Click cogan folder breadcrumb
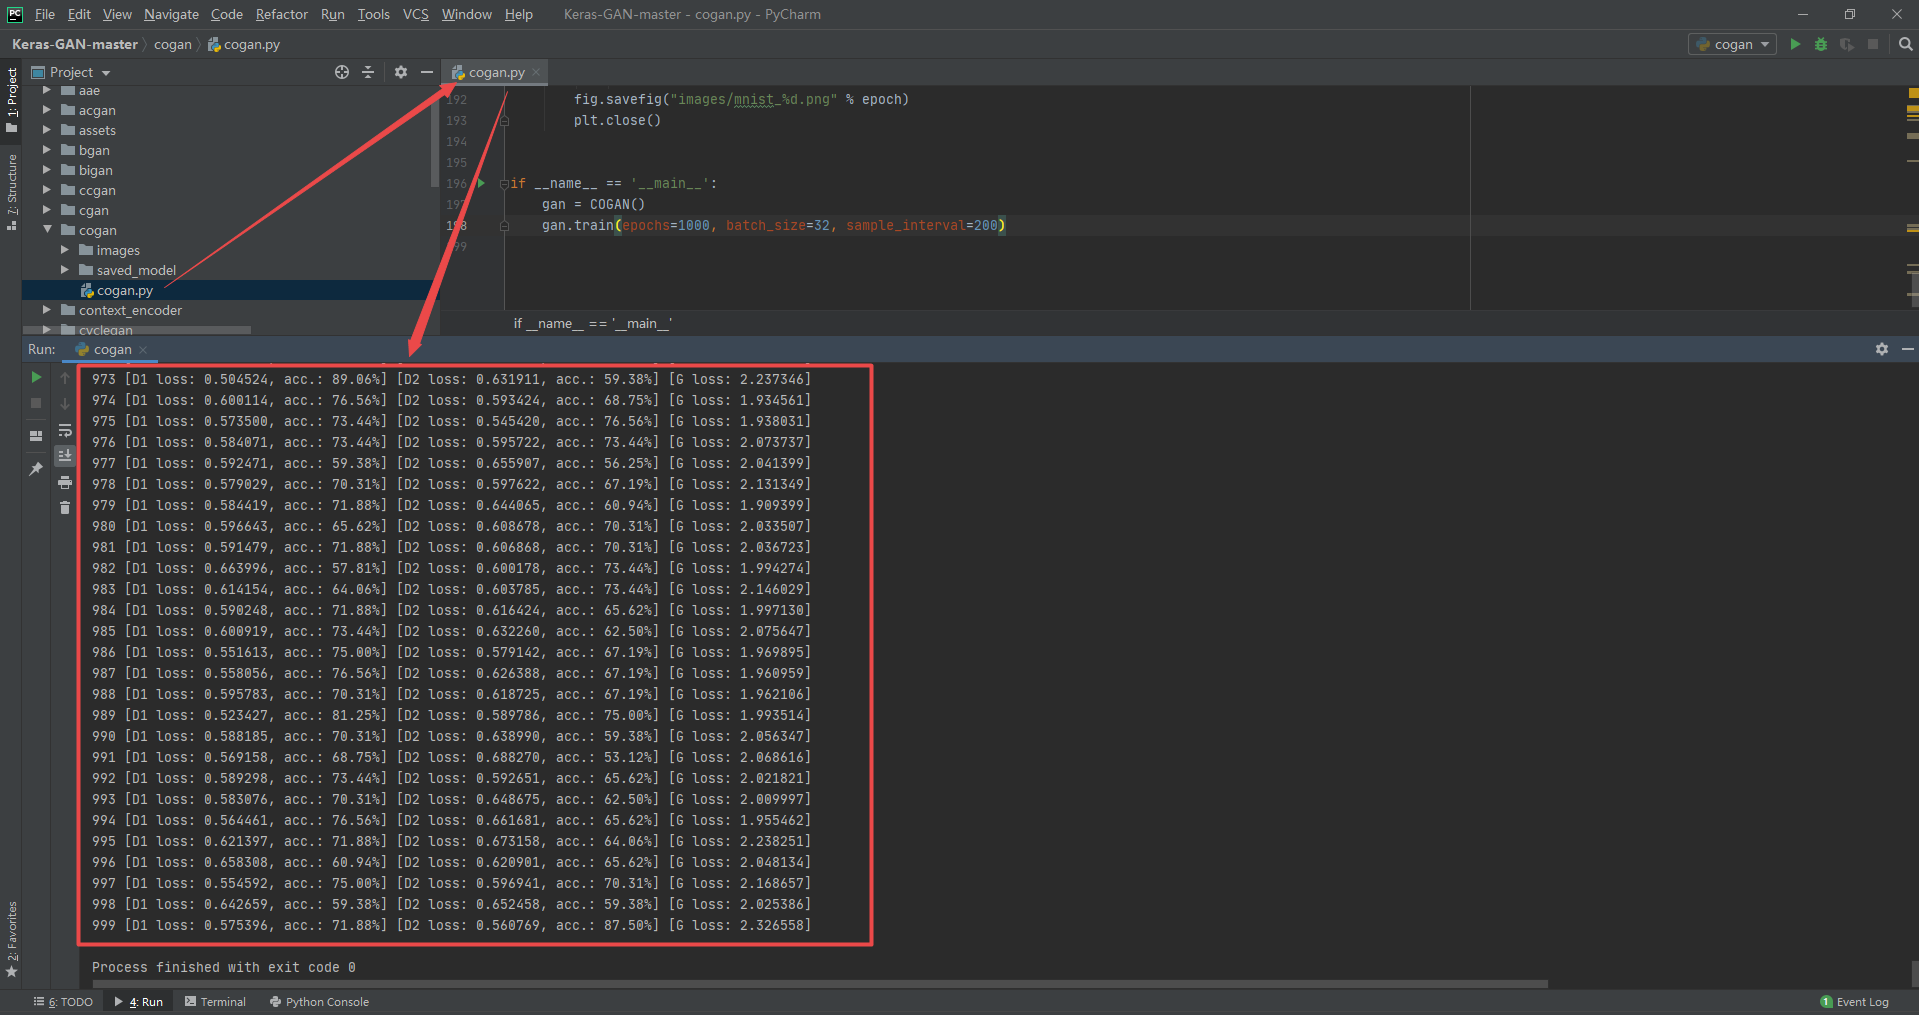The width and height of the screenshot is (1919, 1015). tap(172, 44)
